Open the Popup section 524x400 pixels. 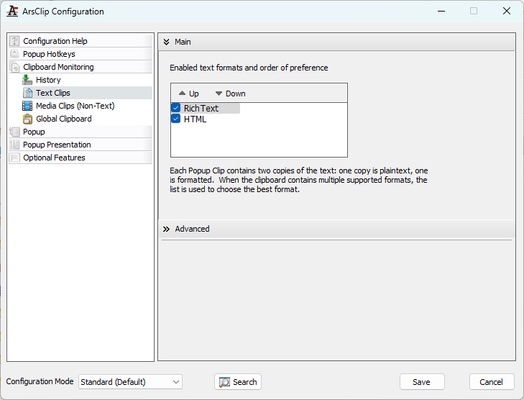[80, 132]
